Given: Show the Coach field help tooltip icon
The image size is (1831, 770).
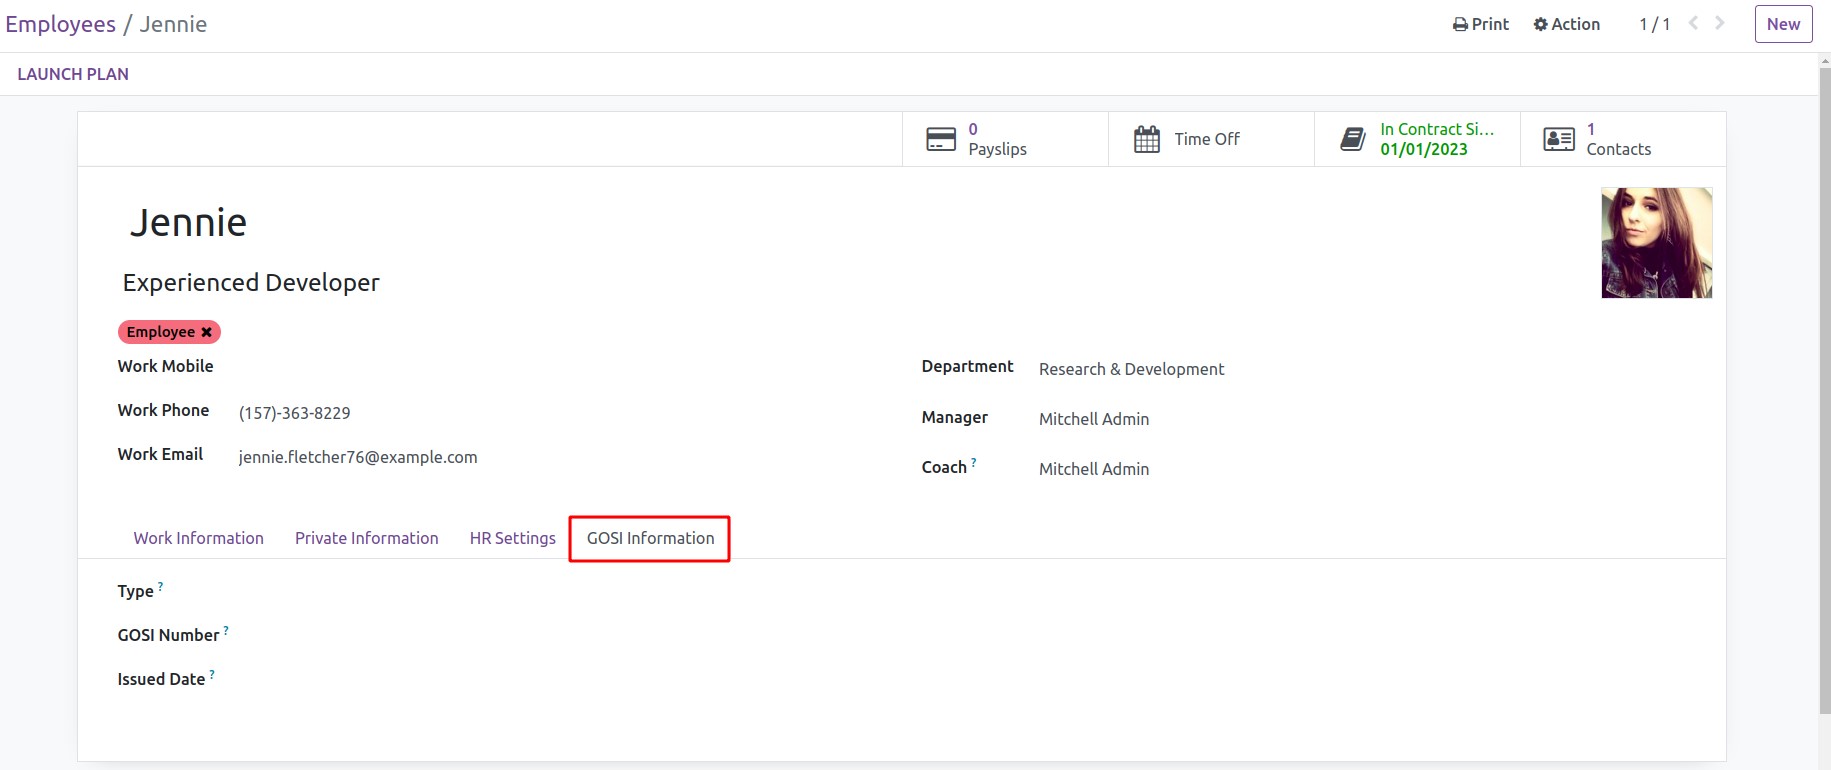Looking at the screenshot, I should (x=974, y=462).
